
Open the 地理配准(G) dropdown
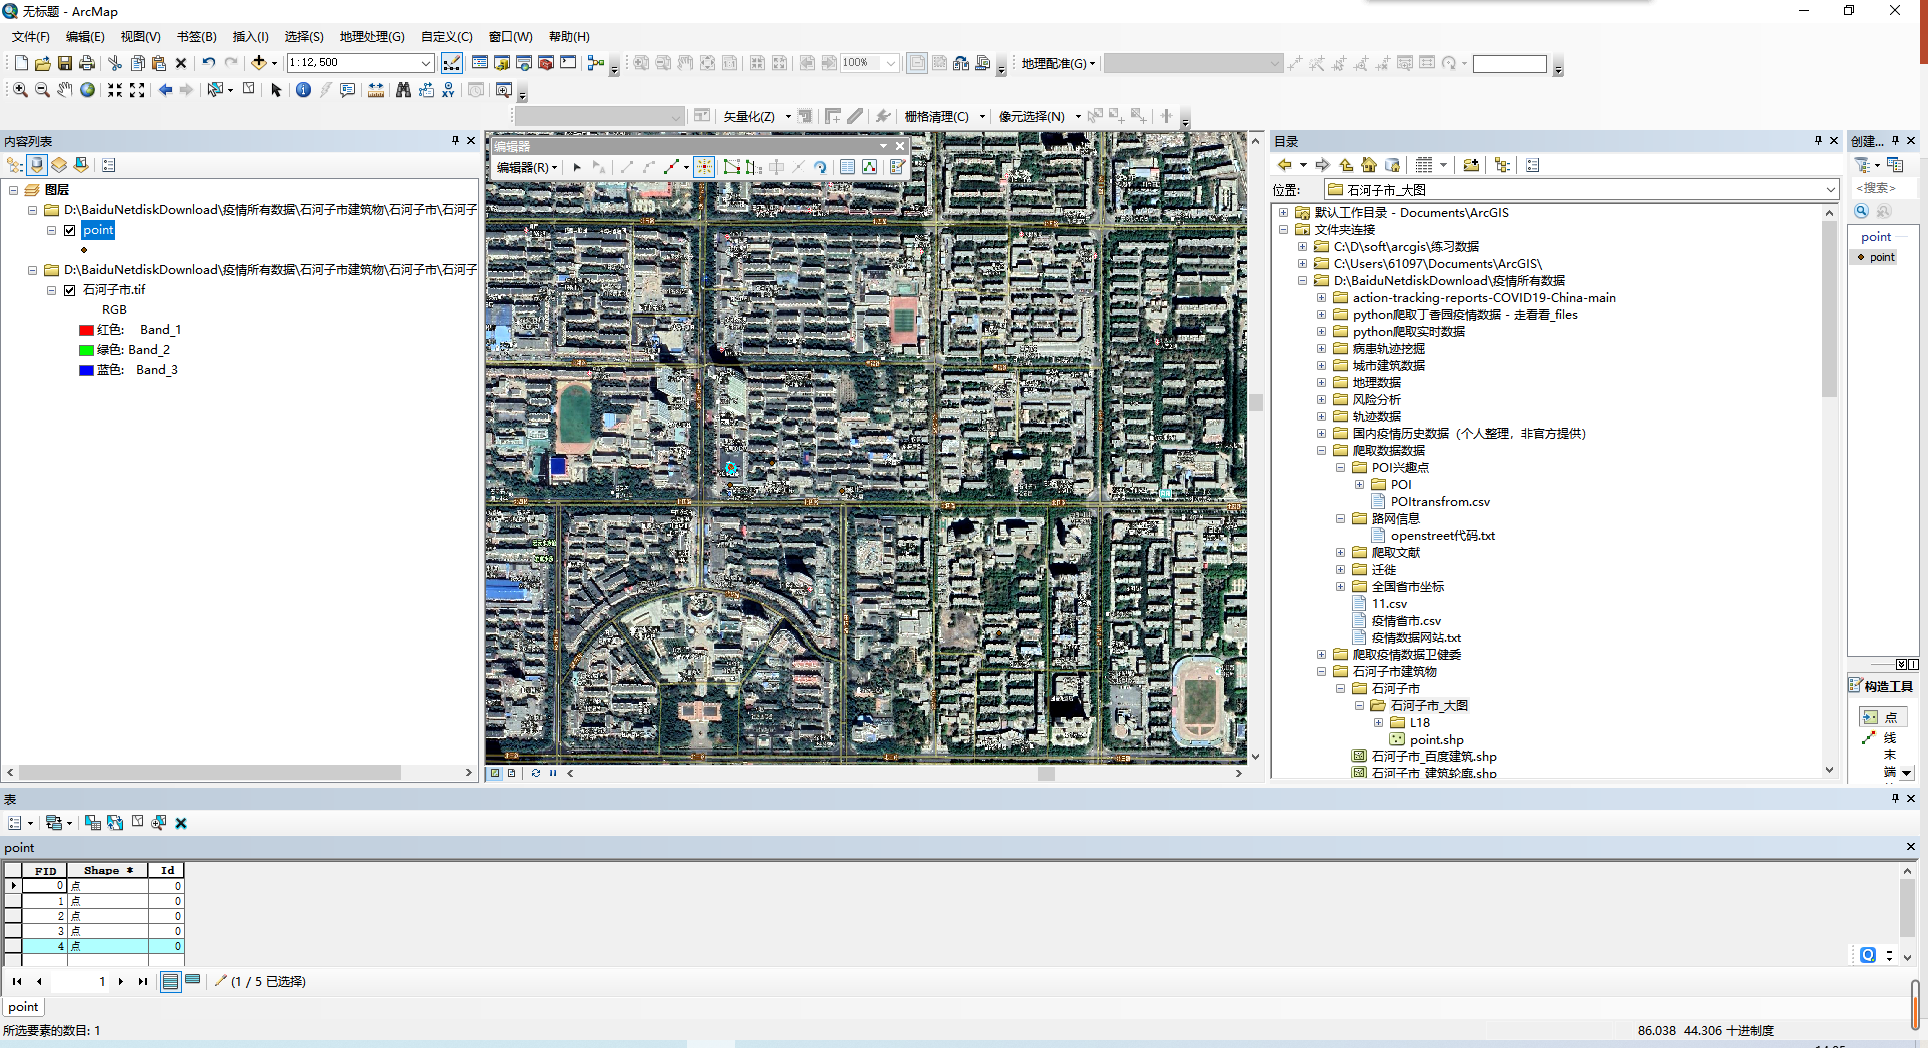[1058, 63]
